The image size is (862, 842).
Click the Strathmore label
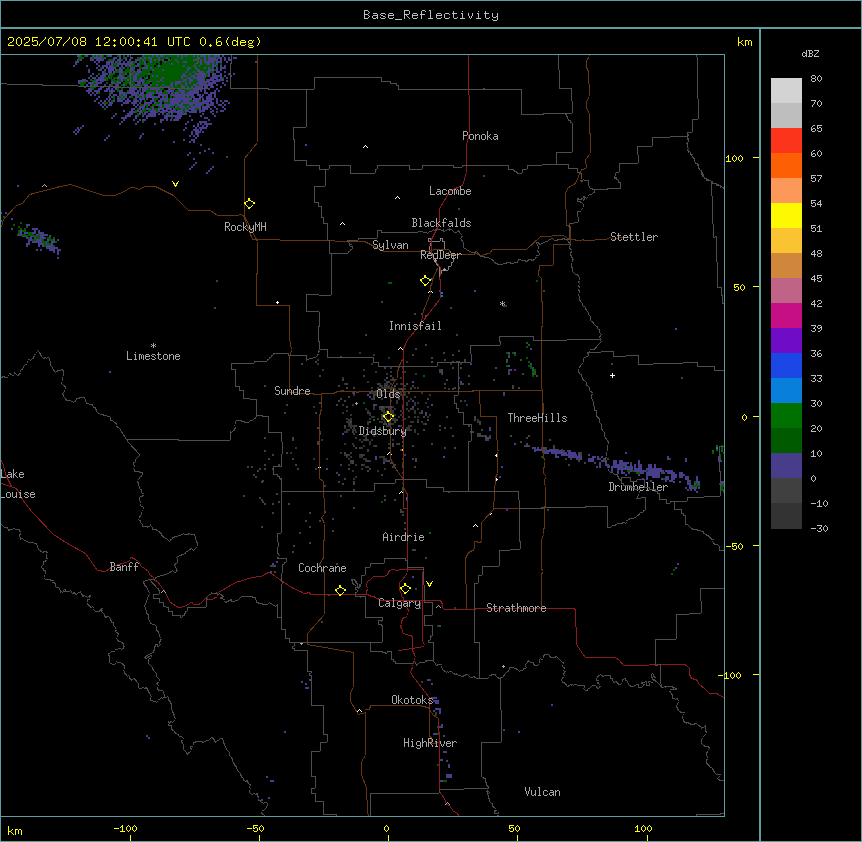tap(516, 608)
